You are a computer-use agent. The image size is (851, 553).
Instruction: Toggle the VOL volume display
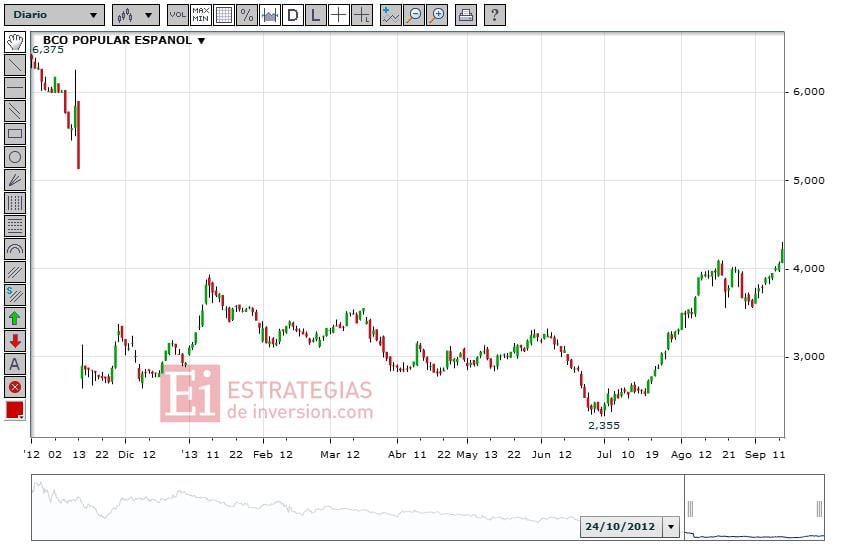click(x=177, y=15)
